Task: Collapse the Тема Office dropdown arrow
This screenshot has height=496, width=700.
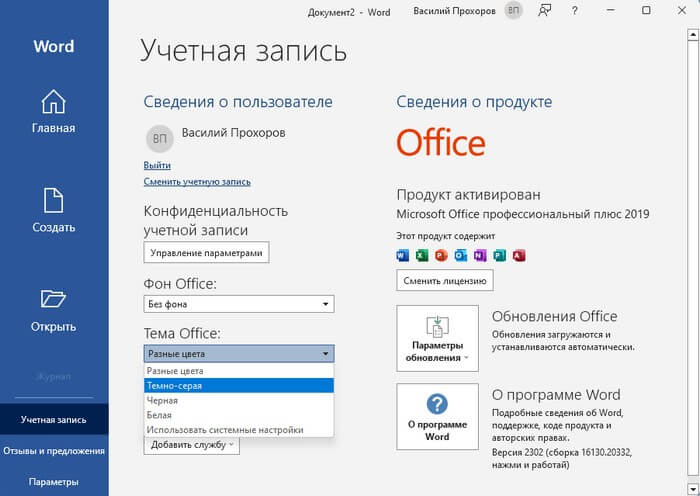Action: click(x=326, y=354)
